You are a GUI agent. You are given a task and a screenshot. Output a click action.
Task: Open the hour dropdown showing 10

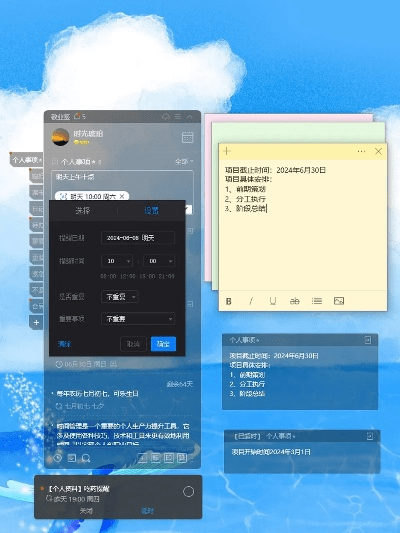click(x=117, y=261)
